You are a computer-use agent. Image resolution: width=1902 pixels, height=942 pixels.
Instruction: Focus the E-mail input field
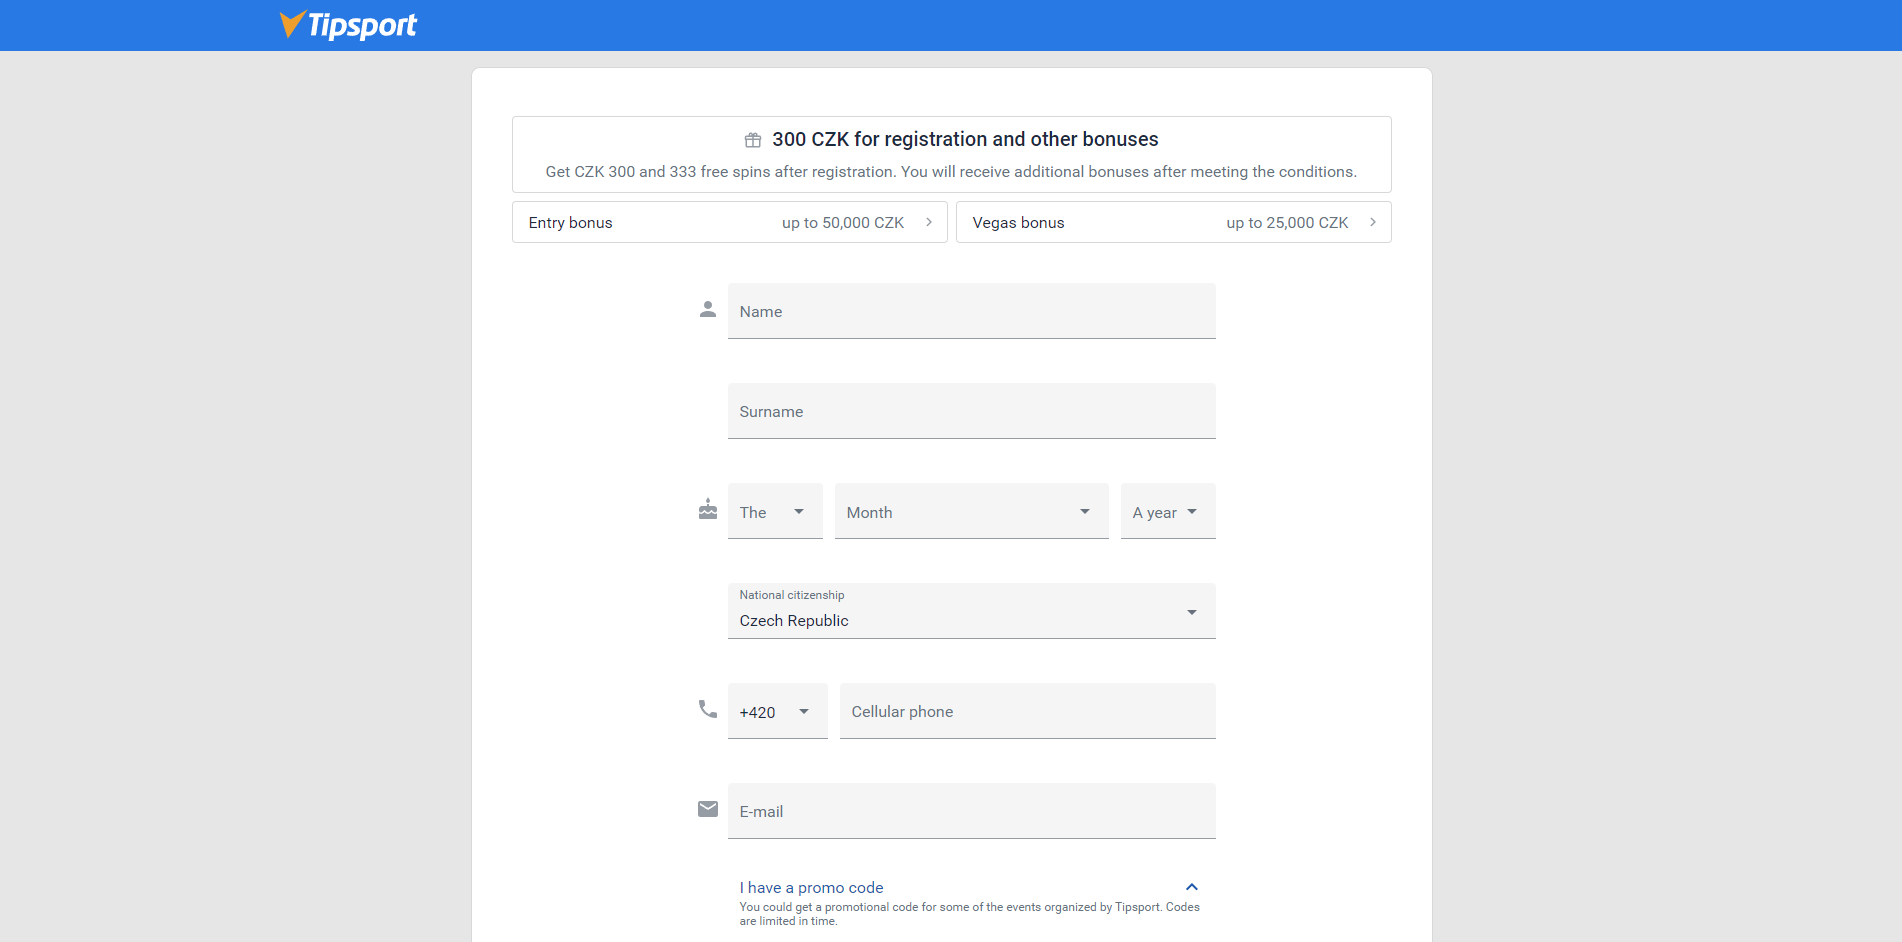(x=972, y=811)
